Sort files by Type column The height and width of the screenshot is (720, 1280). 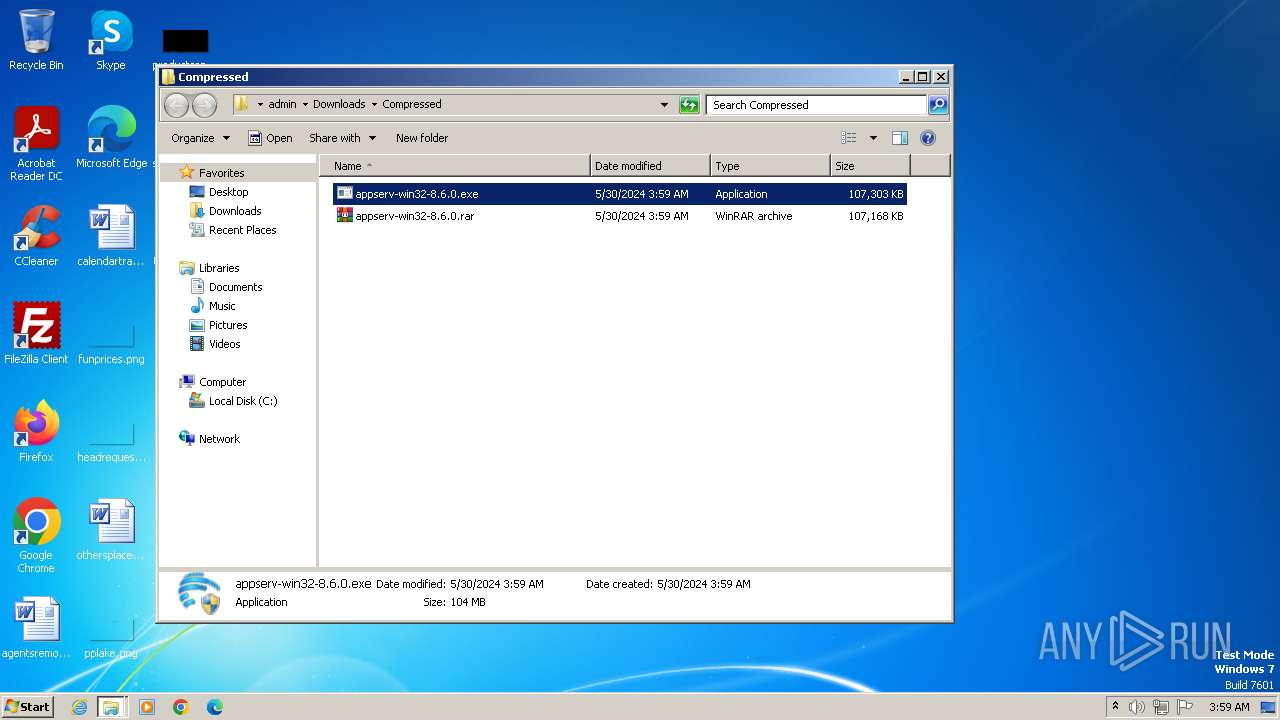click(770, 166)
